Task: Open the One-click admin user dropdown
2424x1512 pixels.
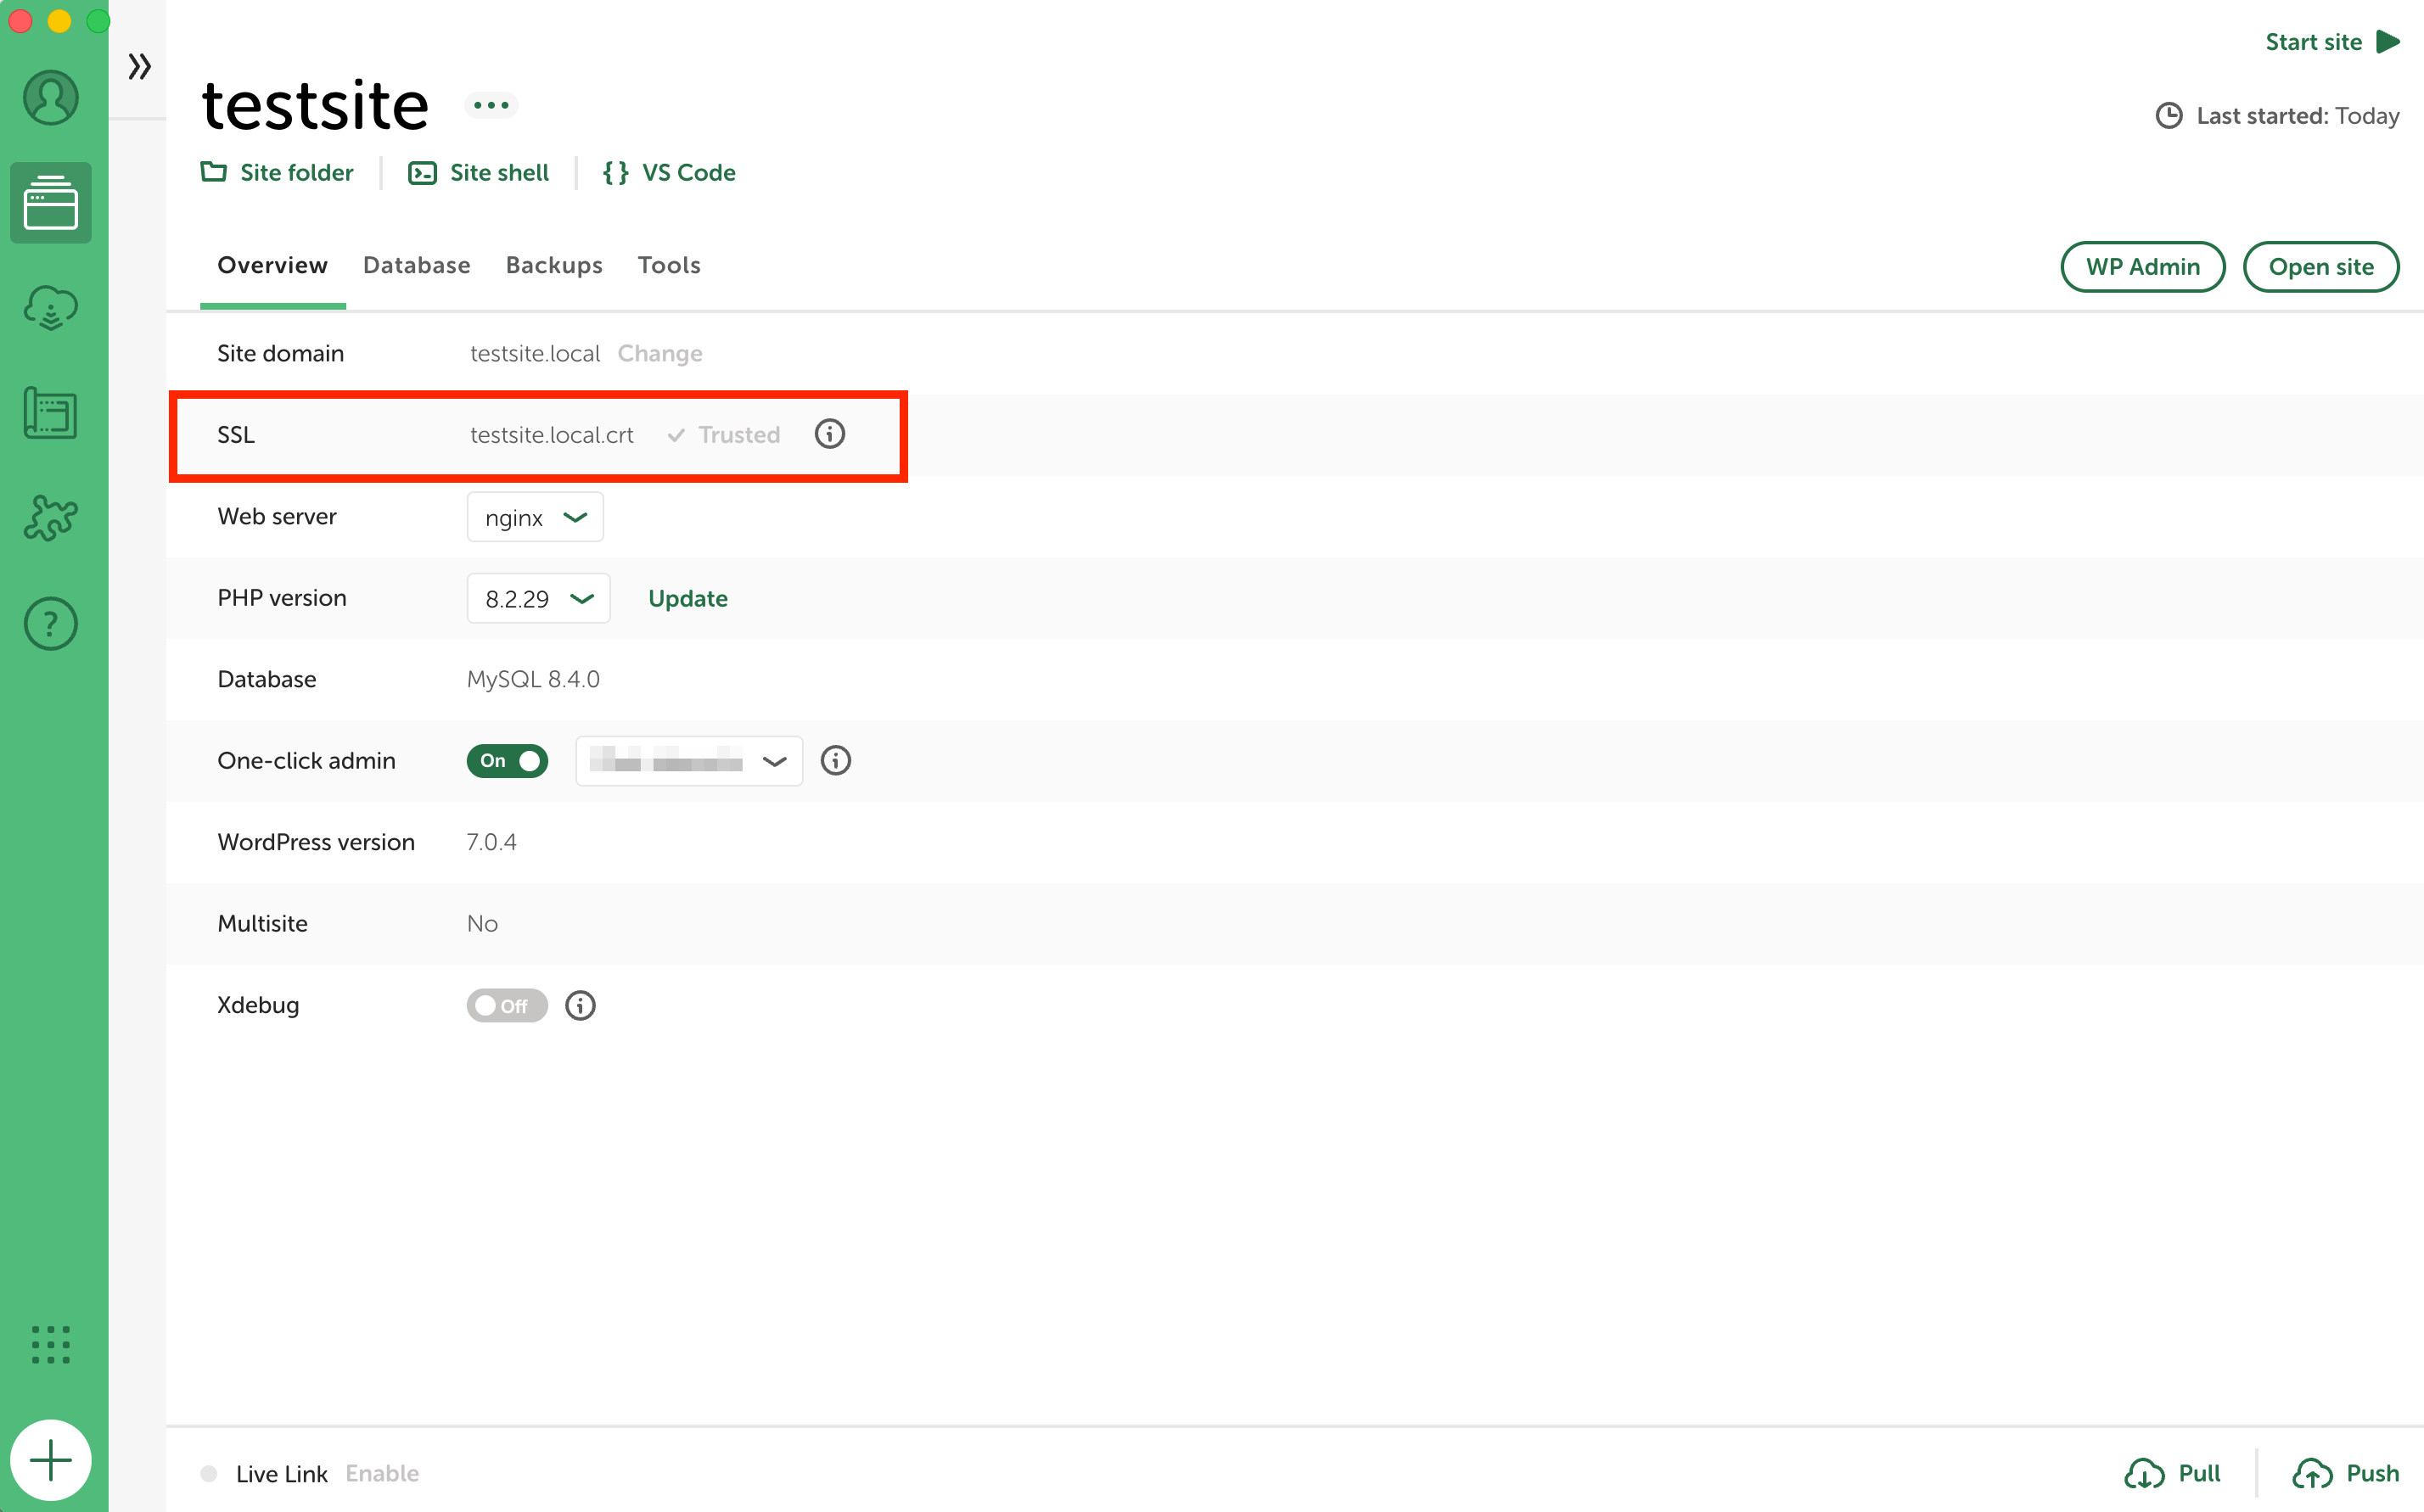Action: click(689, 761)
